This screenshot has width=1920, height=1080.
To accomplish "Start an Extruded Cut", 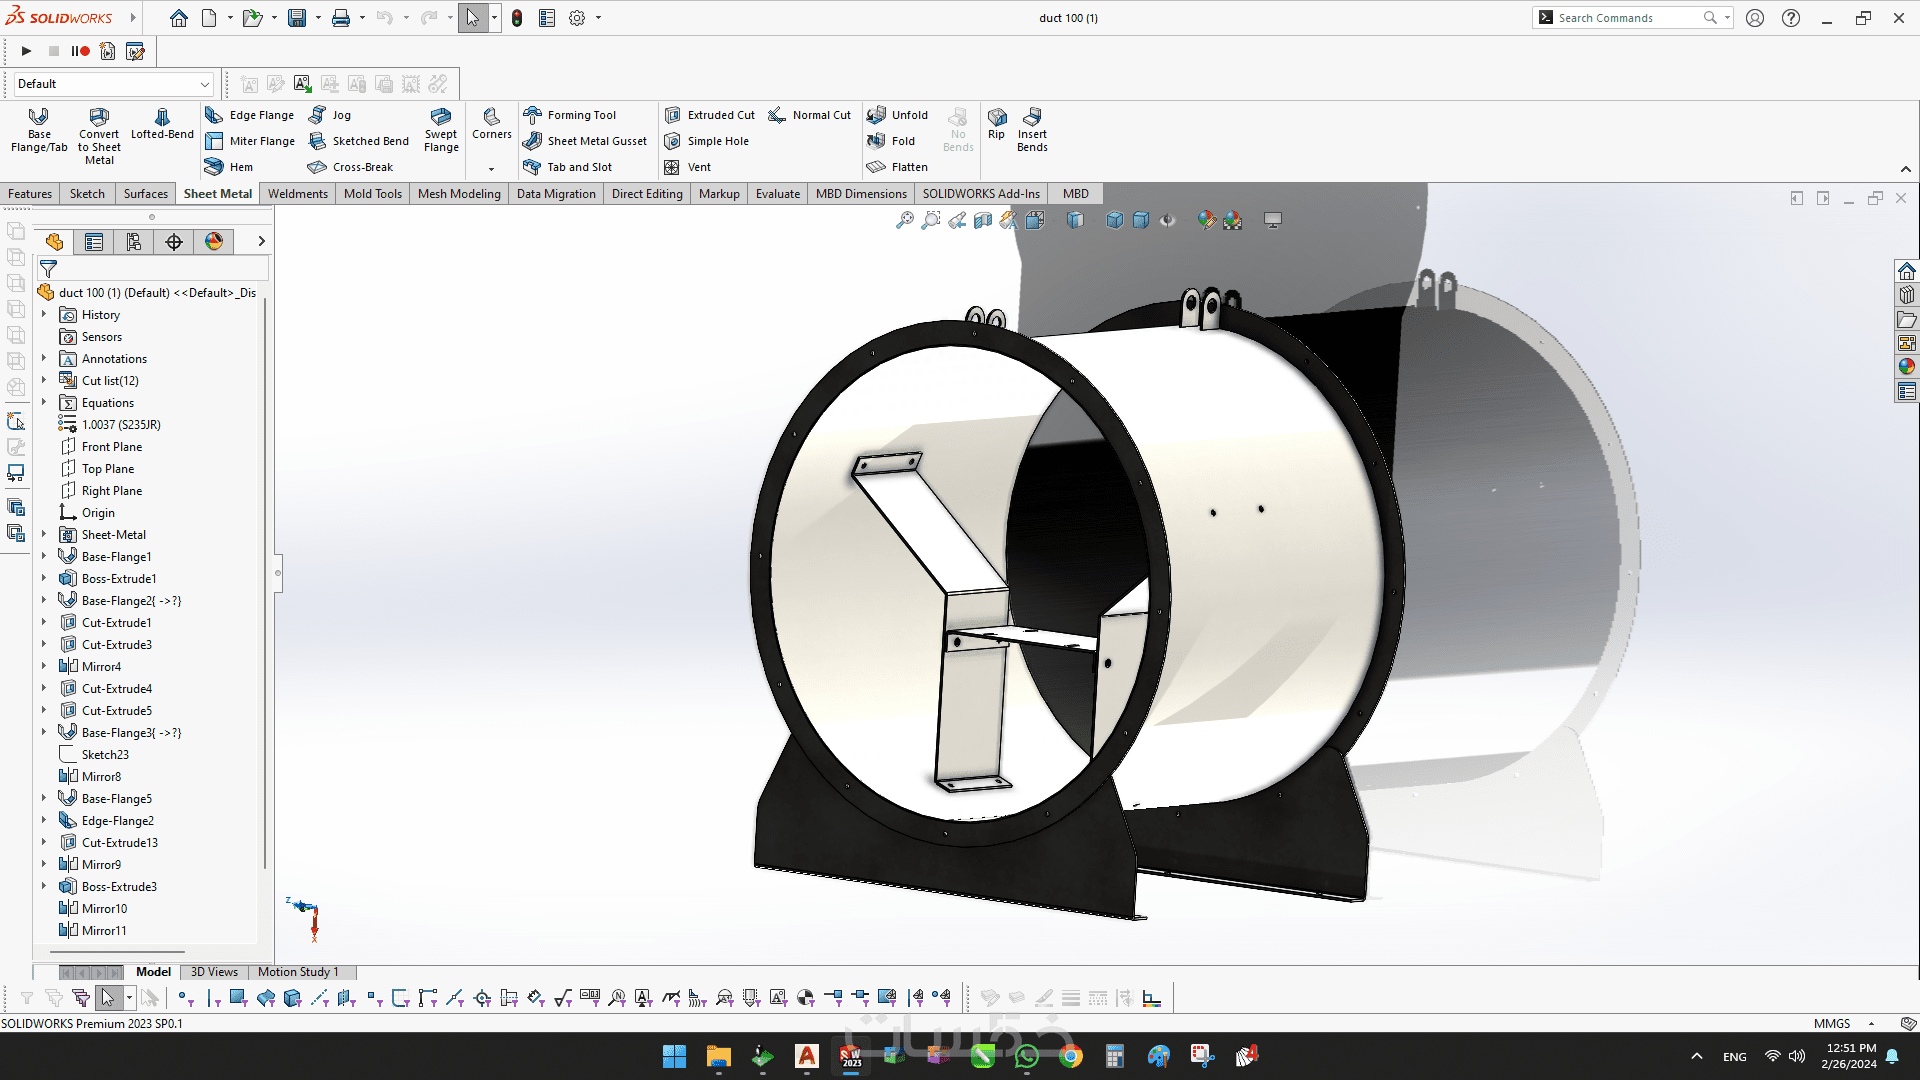I will click(x=710, y=115).
